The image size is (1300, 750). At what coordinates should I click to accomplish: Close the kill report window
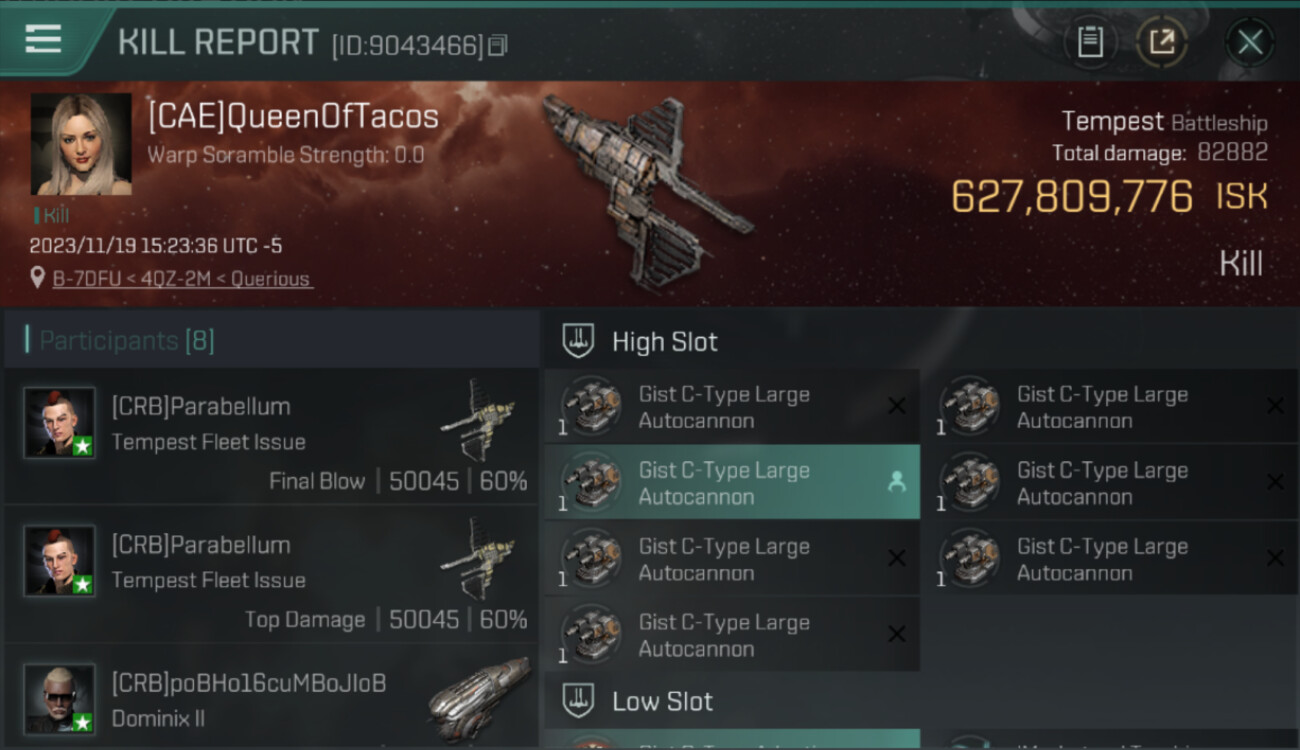point(1250,42)
